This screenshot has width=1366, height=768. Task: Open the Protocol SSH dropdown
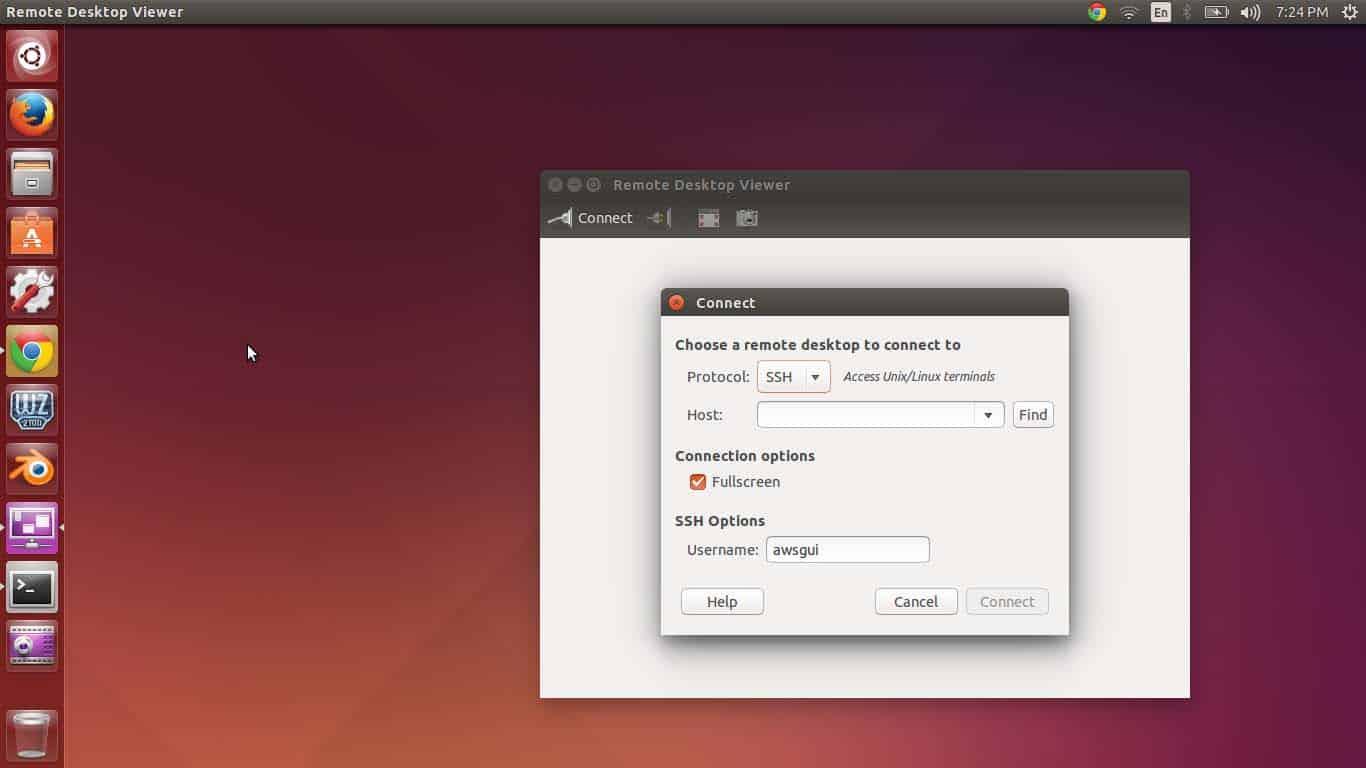click(794, 377)
